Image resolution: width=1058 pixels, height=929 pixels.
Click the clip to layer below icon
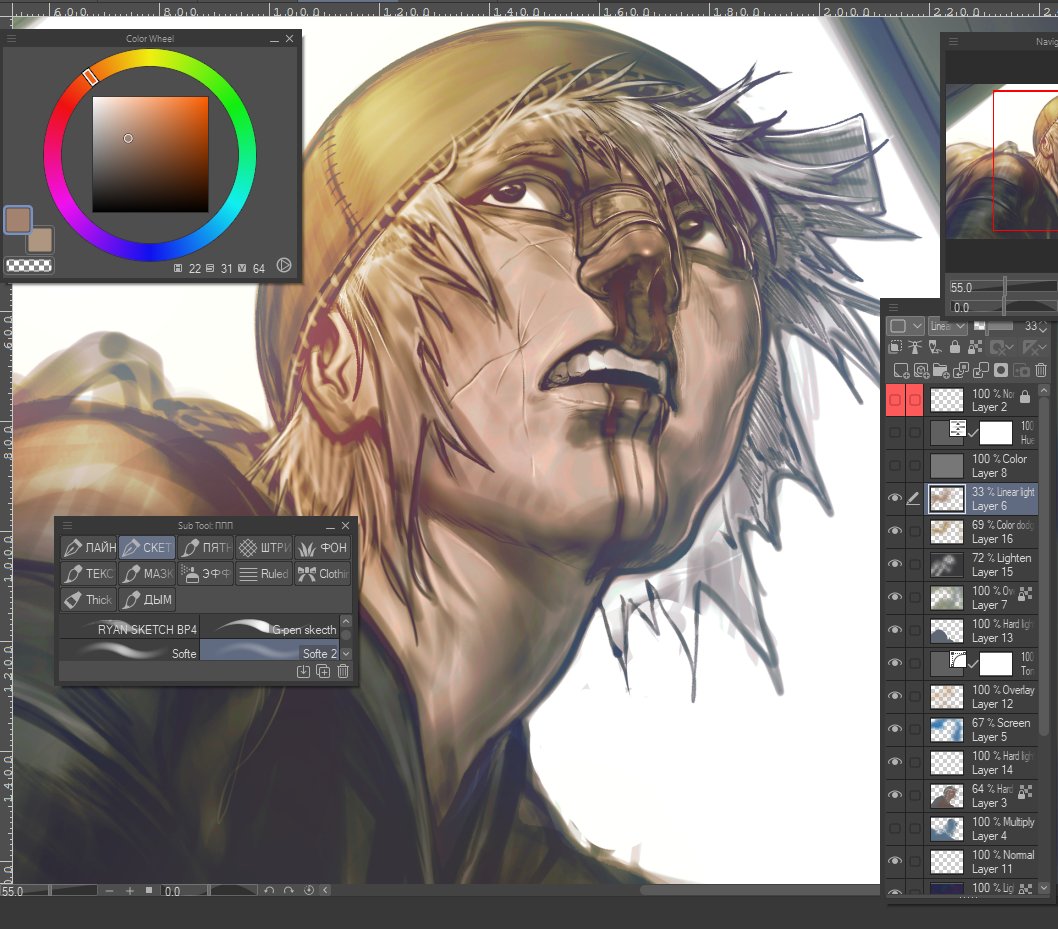[895, 347]
